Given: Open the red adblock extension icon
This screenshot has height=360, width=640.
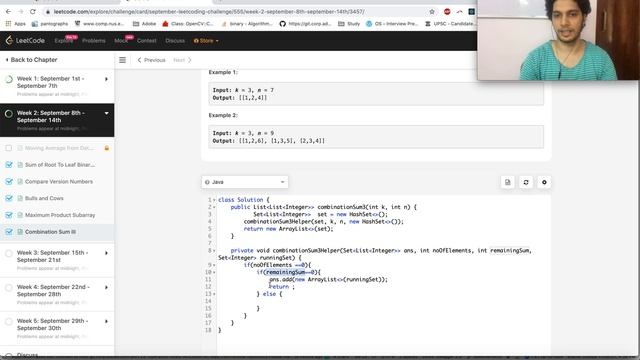Looking at the screenshot, I should (x=447, y=12).
